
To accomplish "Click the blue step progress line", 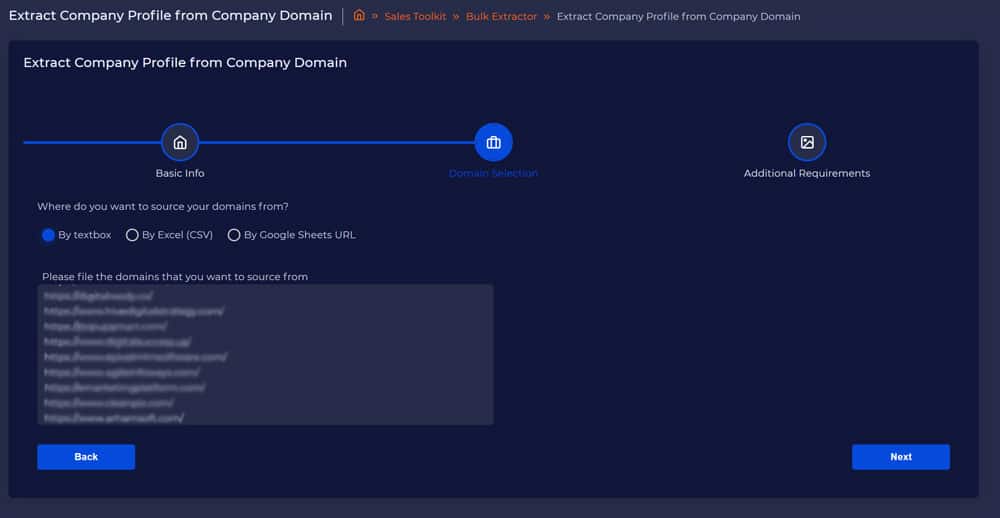I will [x=330, y=142].
